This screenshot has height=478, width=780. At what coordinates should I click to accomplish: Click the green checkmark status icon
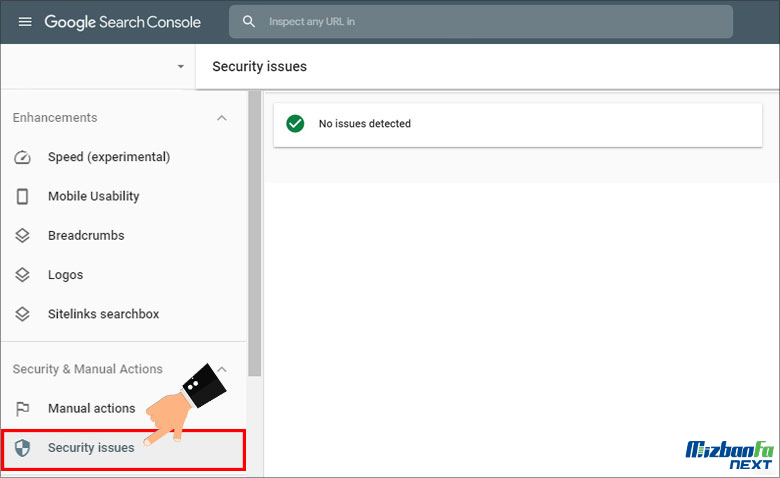[295, 124]
